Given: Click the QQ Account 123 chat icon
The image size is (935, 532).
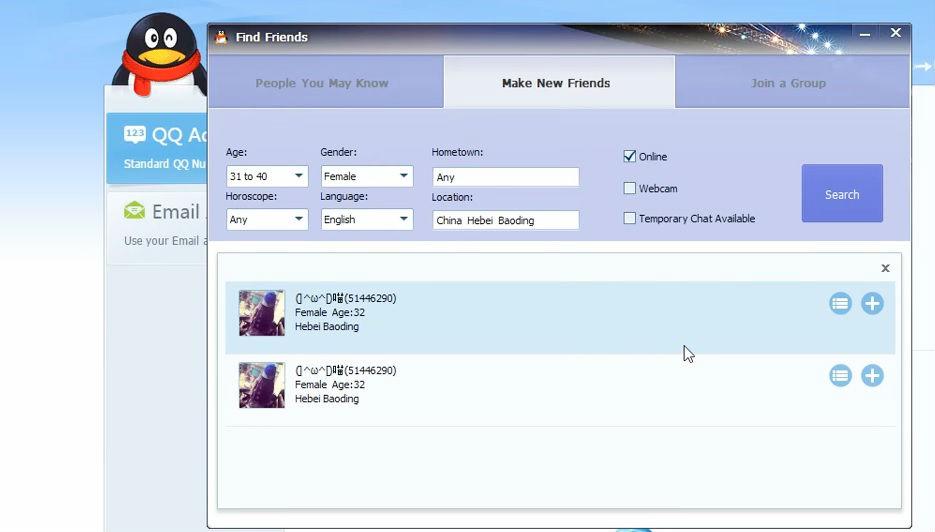Looking at the screenshot, I should point(135,134).
